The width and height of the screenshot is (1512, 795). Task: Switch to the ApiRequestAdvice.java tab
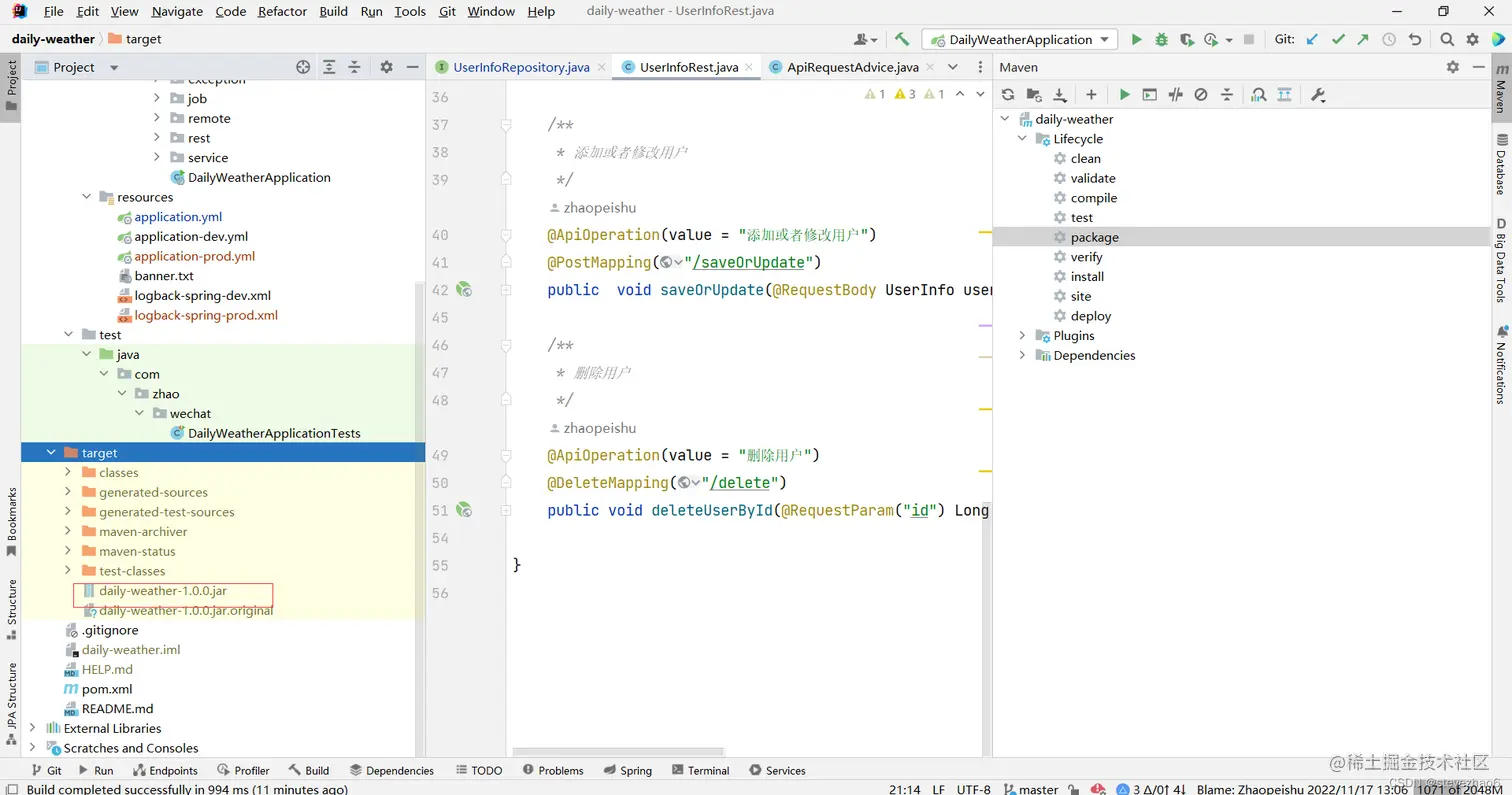[x=853, y=67]
